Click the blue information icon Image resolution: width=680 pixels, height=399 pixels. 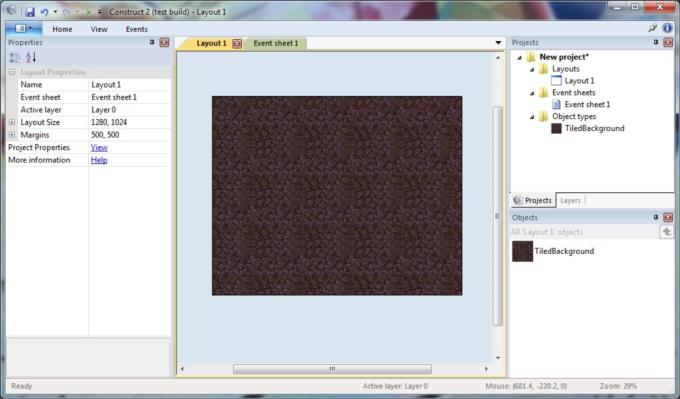[667, 28]
